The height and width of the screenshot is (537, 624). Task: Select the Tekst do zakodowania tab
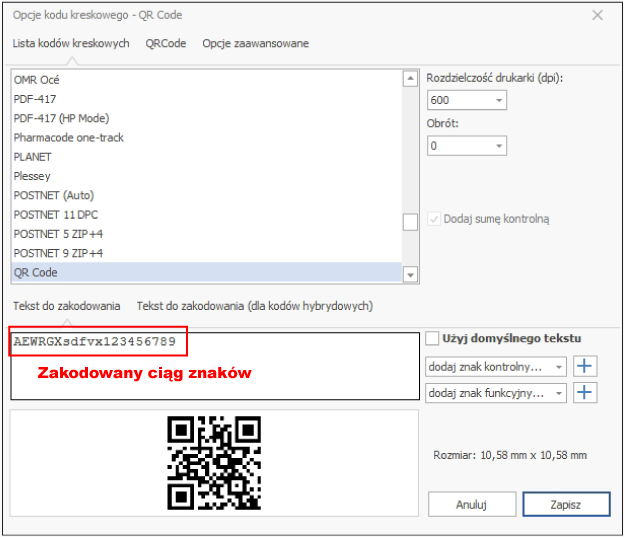(66, 306)
